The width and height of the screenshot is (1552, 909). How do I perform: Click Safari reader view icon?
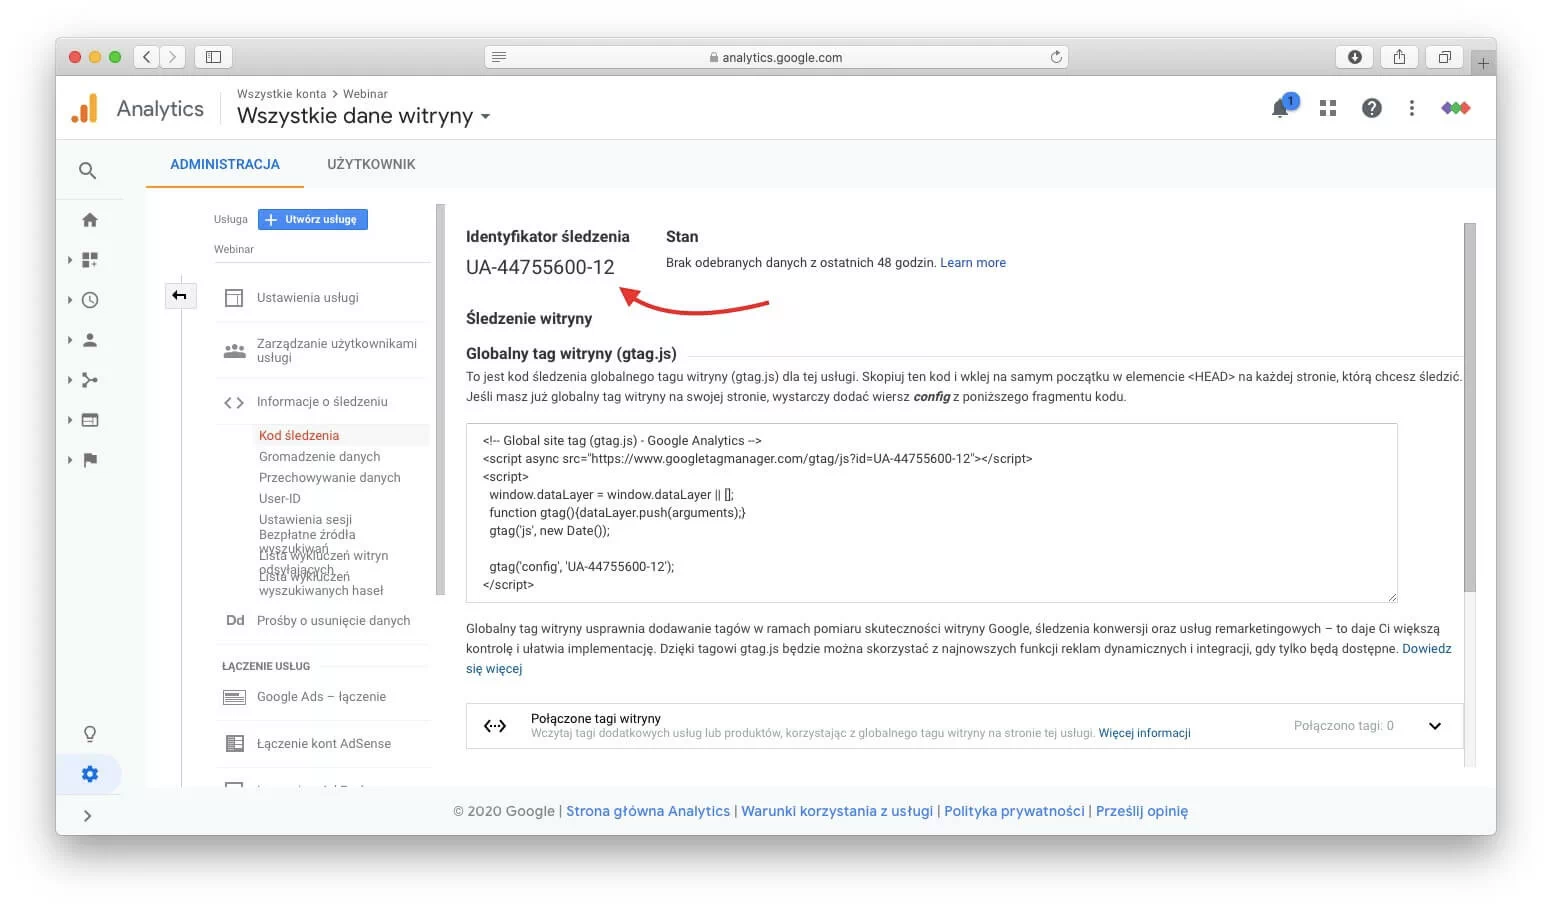coord(499,57)
